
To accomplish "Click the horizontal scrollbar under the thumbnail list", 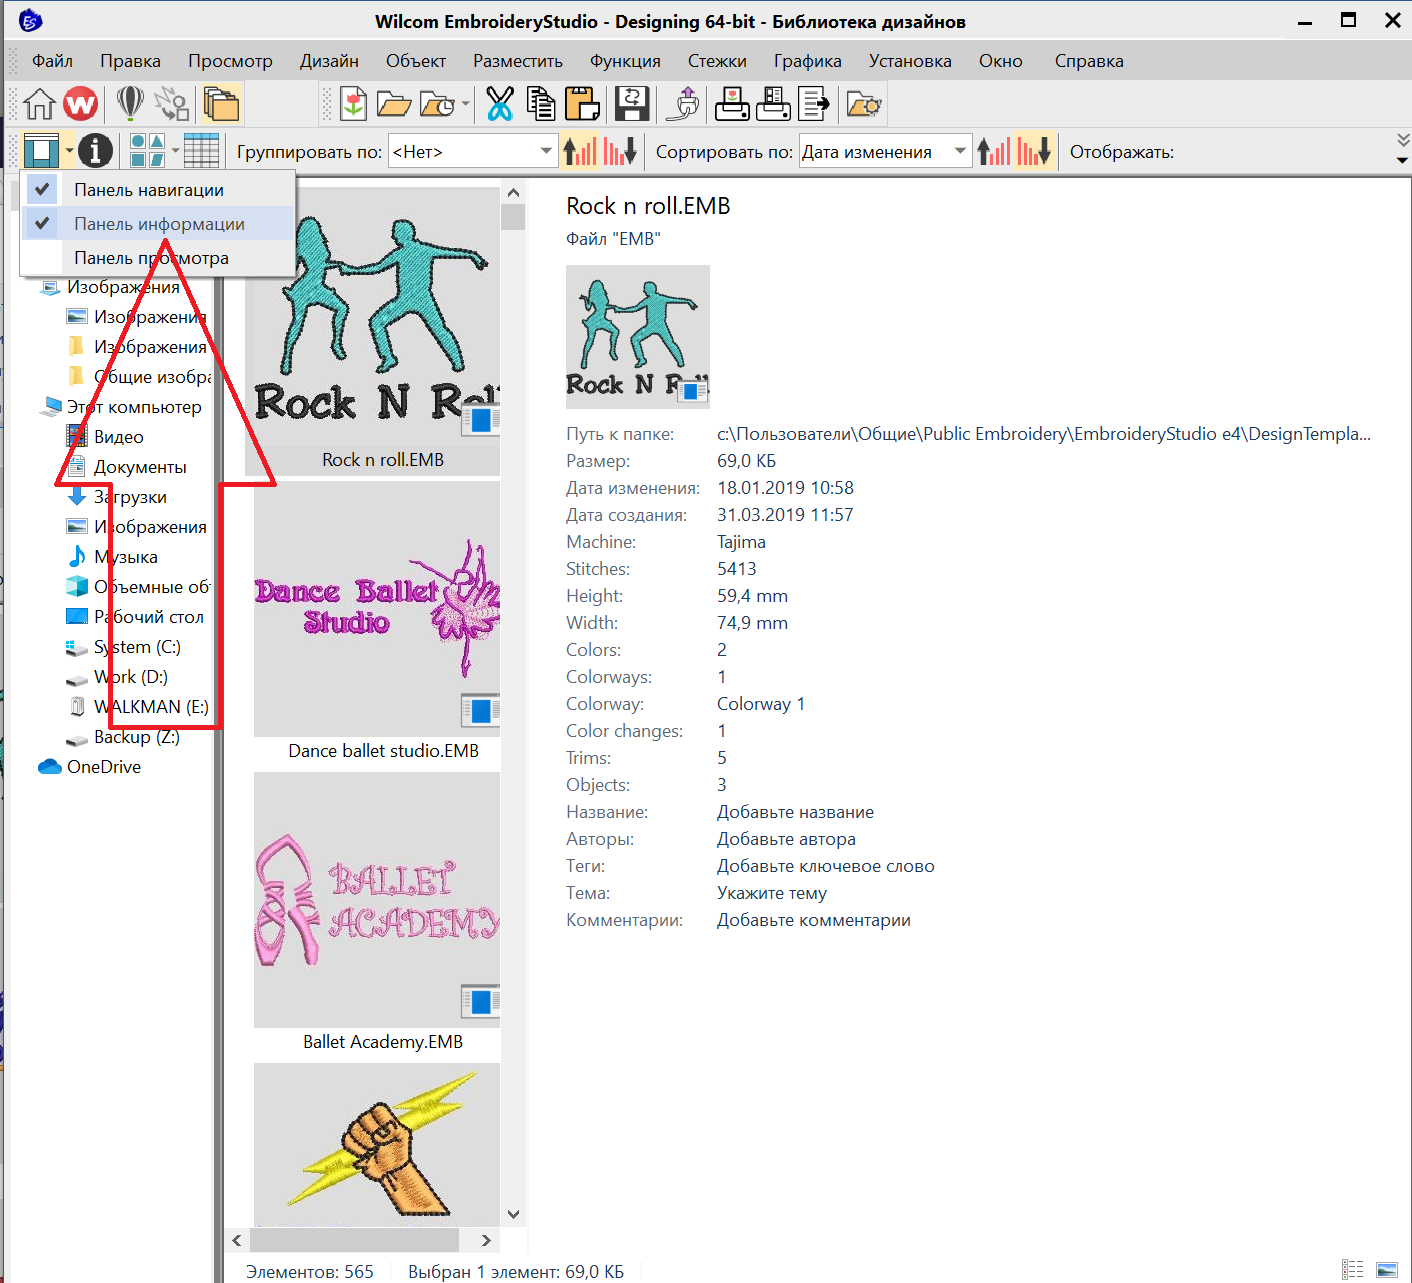I will click(x=354, y=1240).
